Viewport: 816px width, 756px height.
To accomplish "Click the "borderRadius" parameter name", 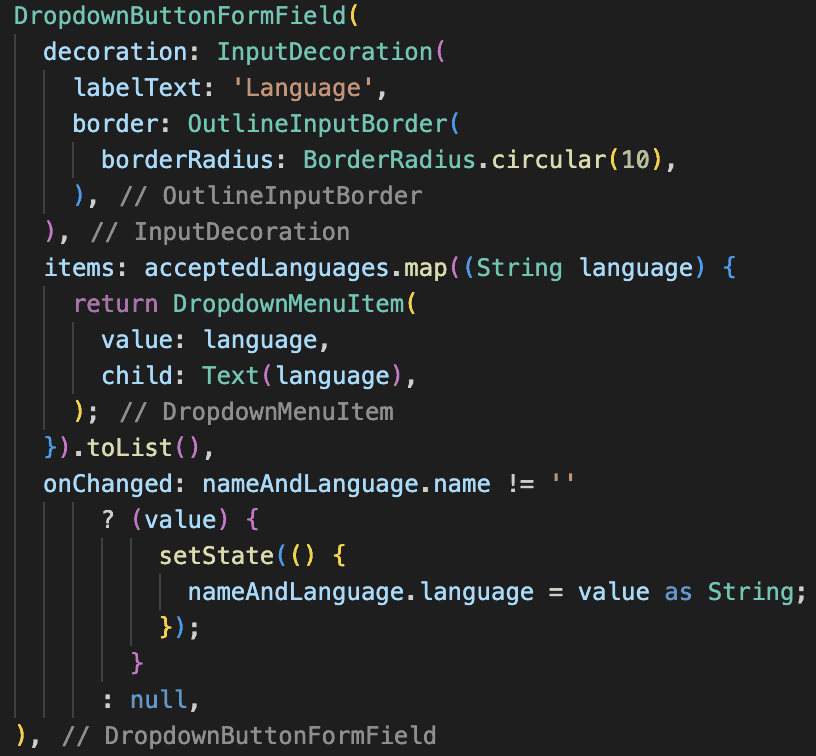I will (x=187, y=159).
